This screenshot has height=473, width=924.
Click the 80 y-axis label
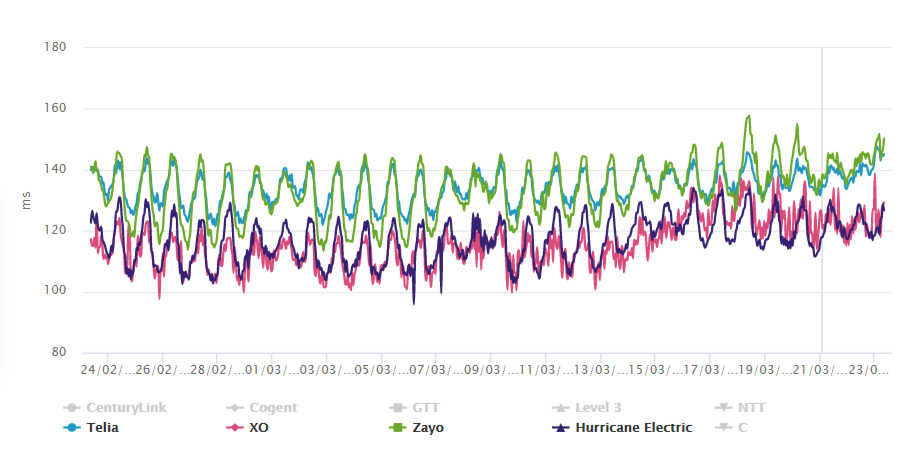pos(58,352)
